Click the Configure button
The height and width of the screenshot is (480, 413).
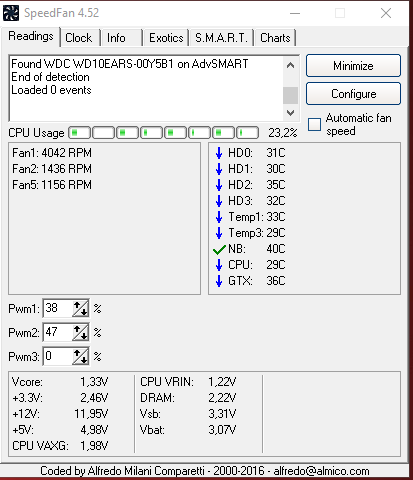(353, 94)
